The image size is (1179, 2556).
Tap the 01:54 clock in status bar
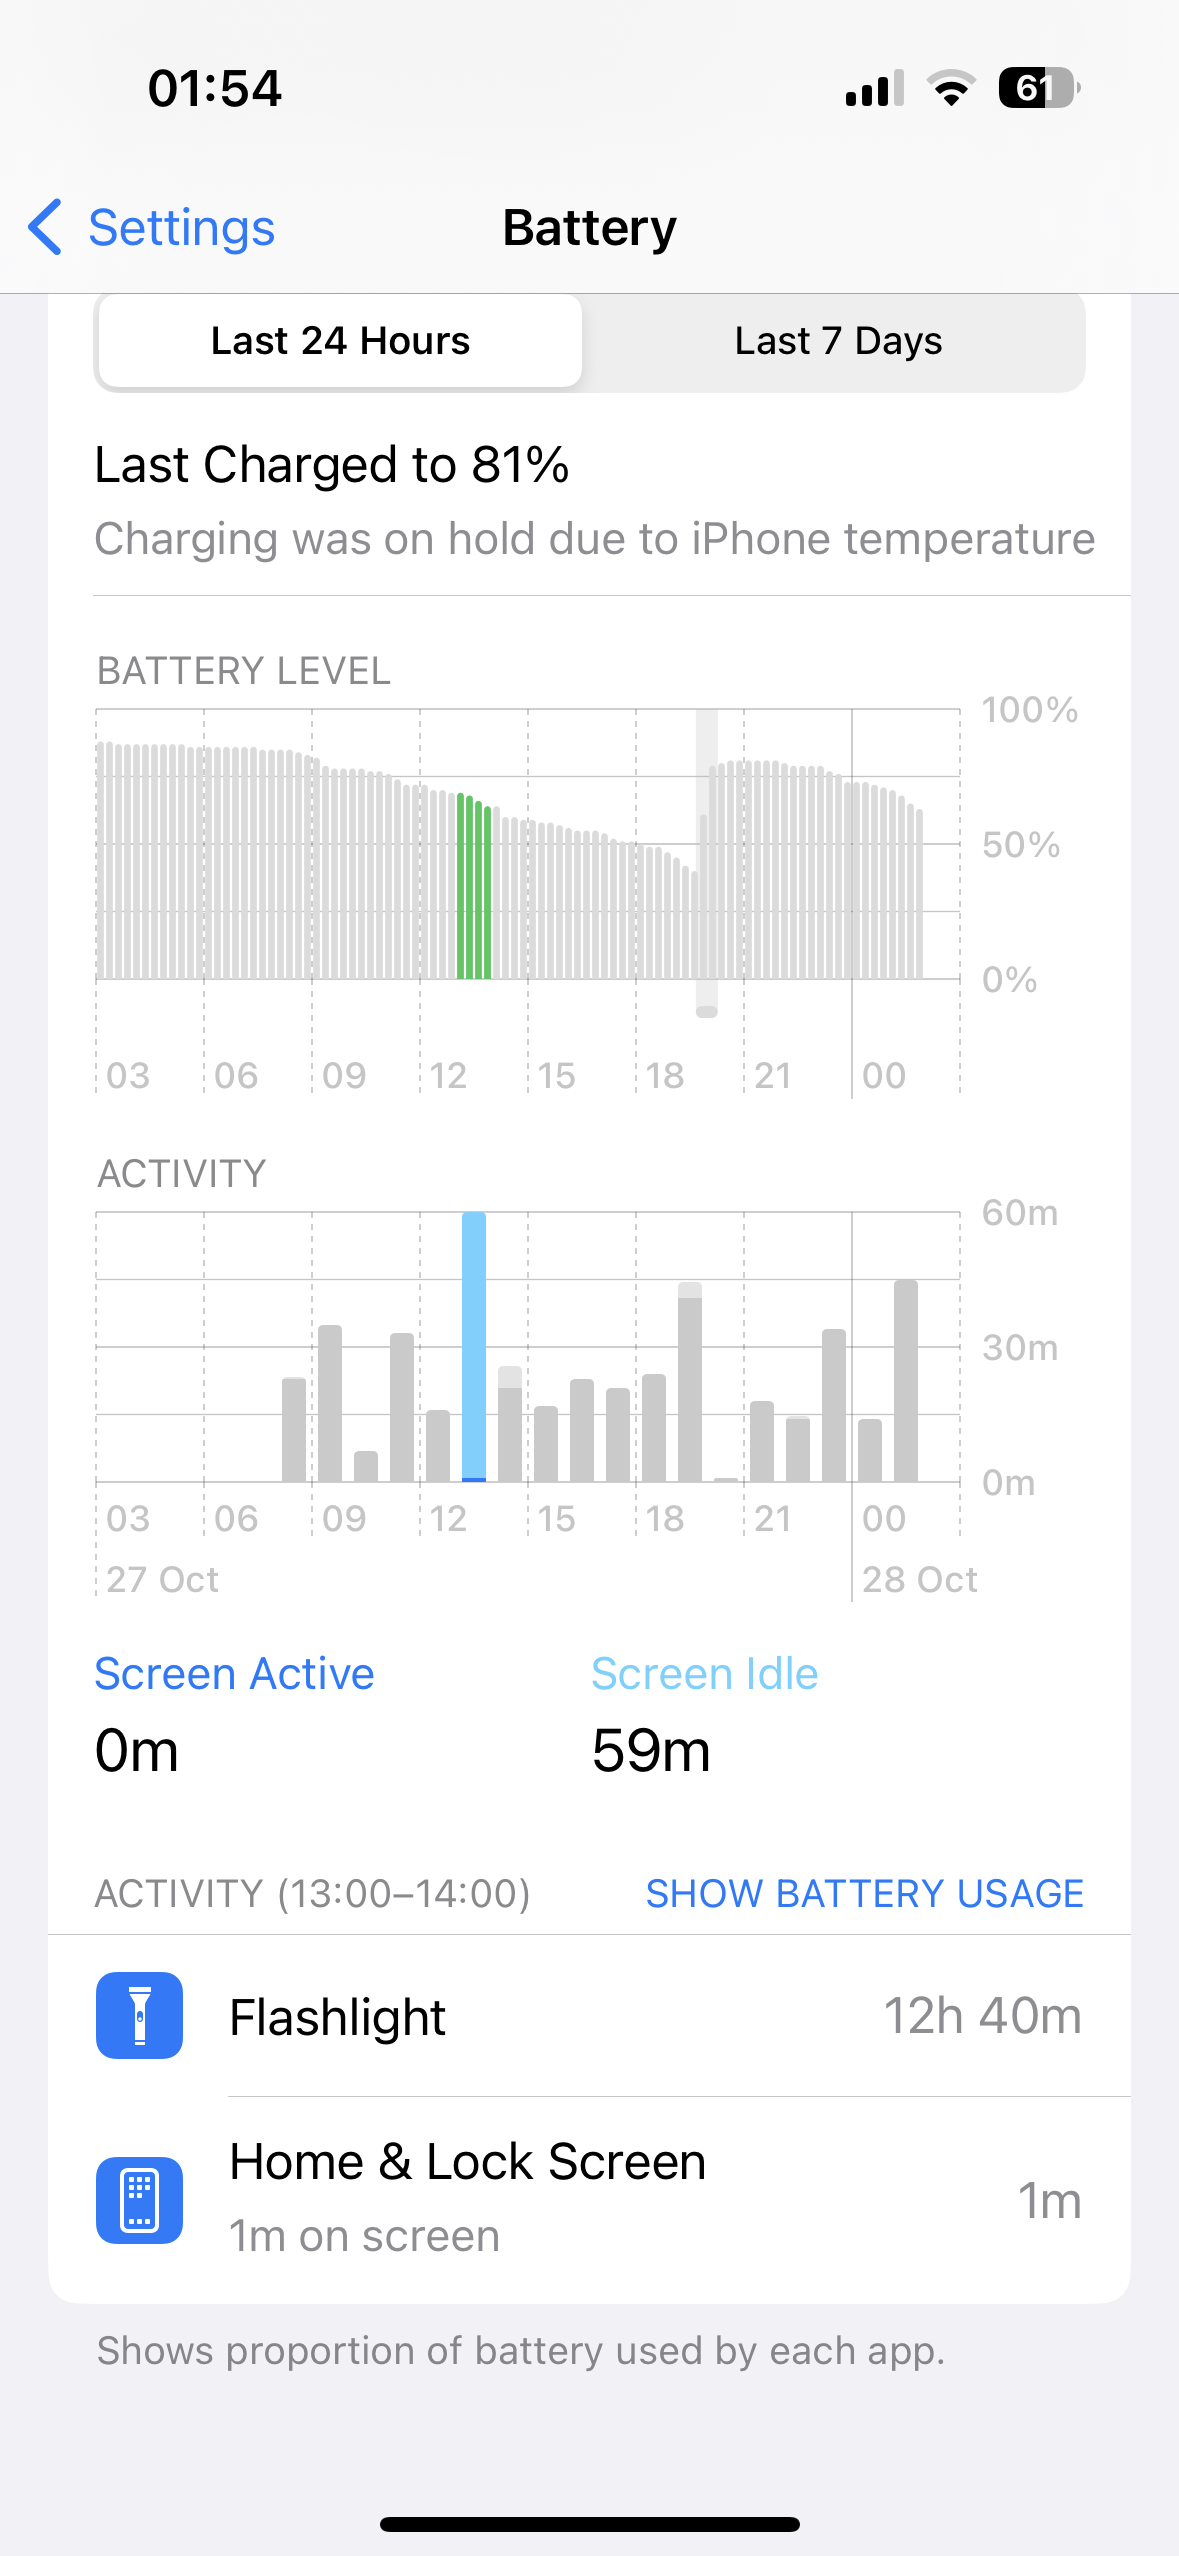point(215,88)
